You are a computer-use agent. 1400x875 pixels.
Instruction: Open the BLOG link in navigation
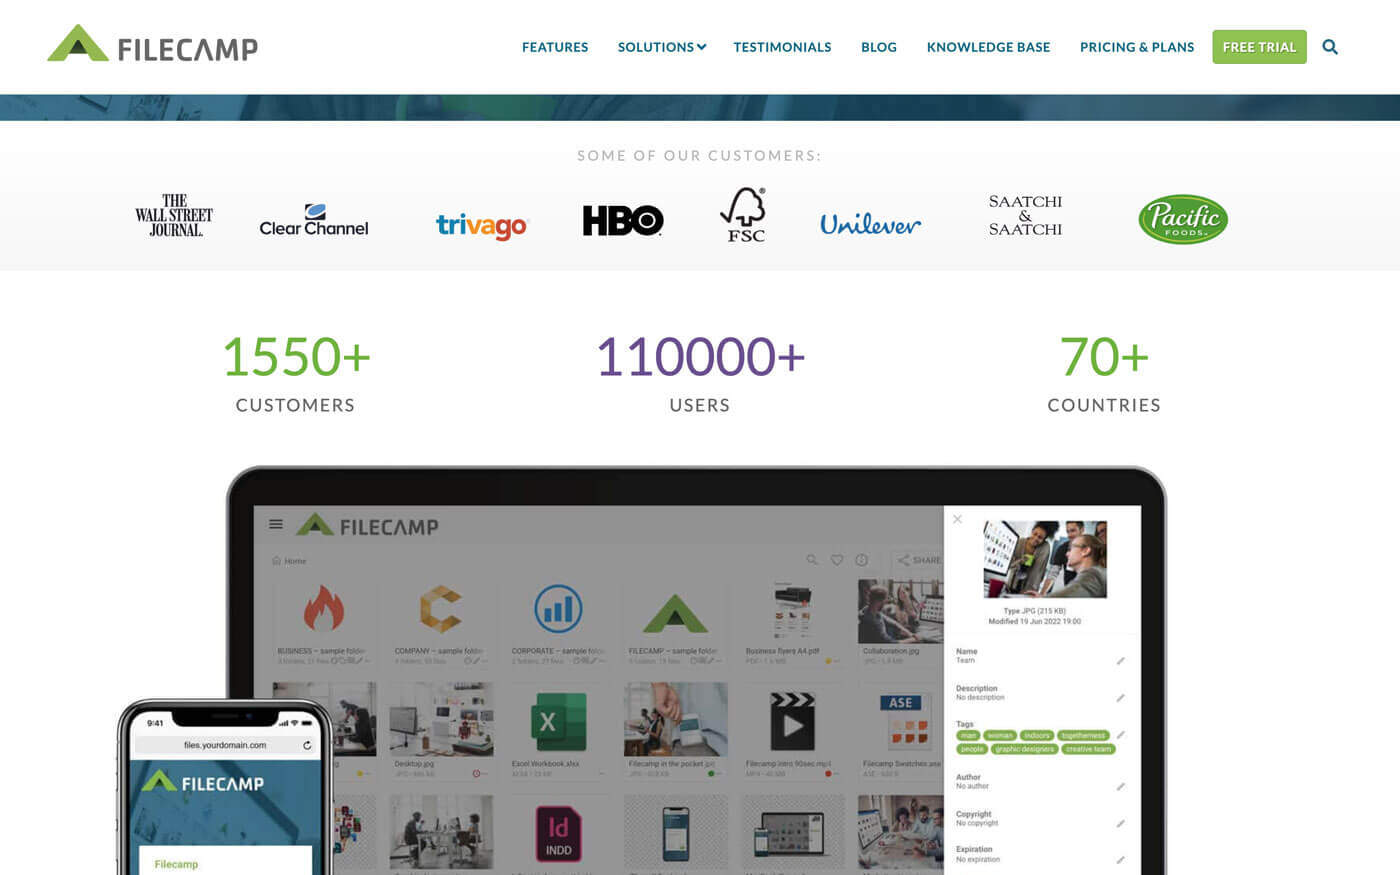879,47
